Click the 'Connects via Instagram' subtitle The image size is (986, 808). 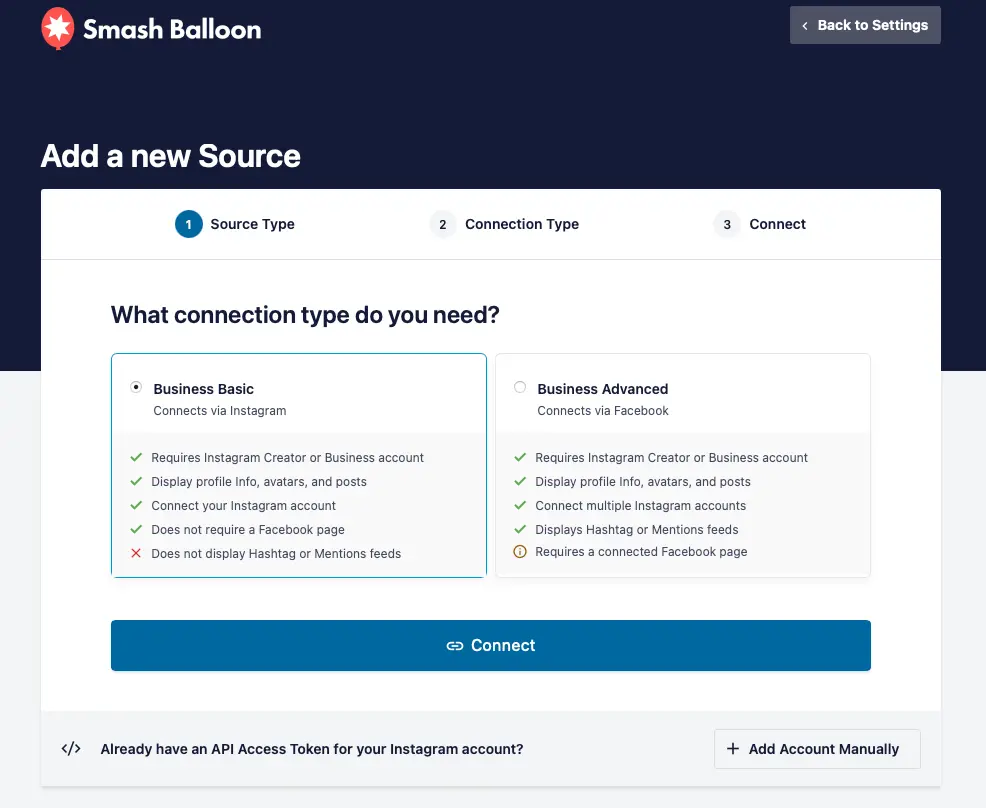pos(220,411)
